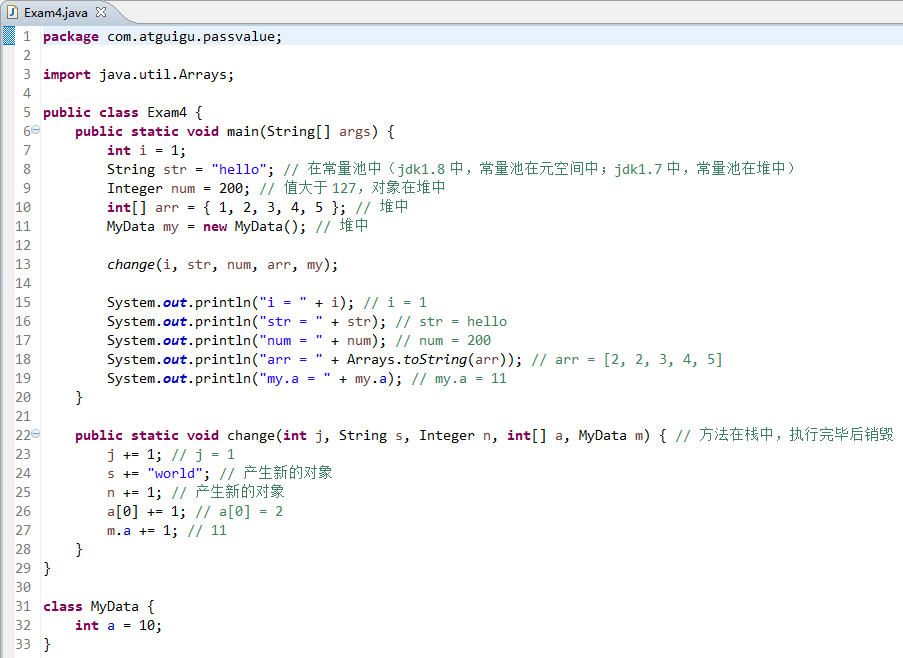
Task: Click the 'change' method call on line 13
Action: click(131, 265)
